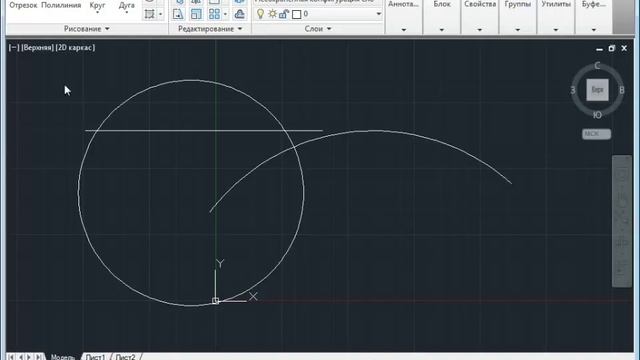
Task: Toggle the layer lock padlock icon
Action: pos(284,14)
